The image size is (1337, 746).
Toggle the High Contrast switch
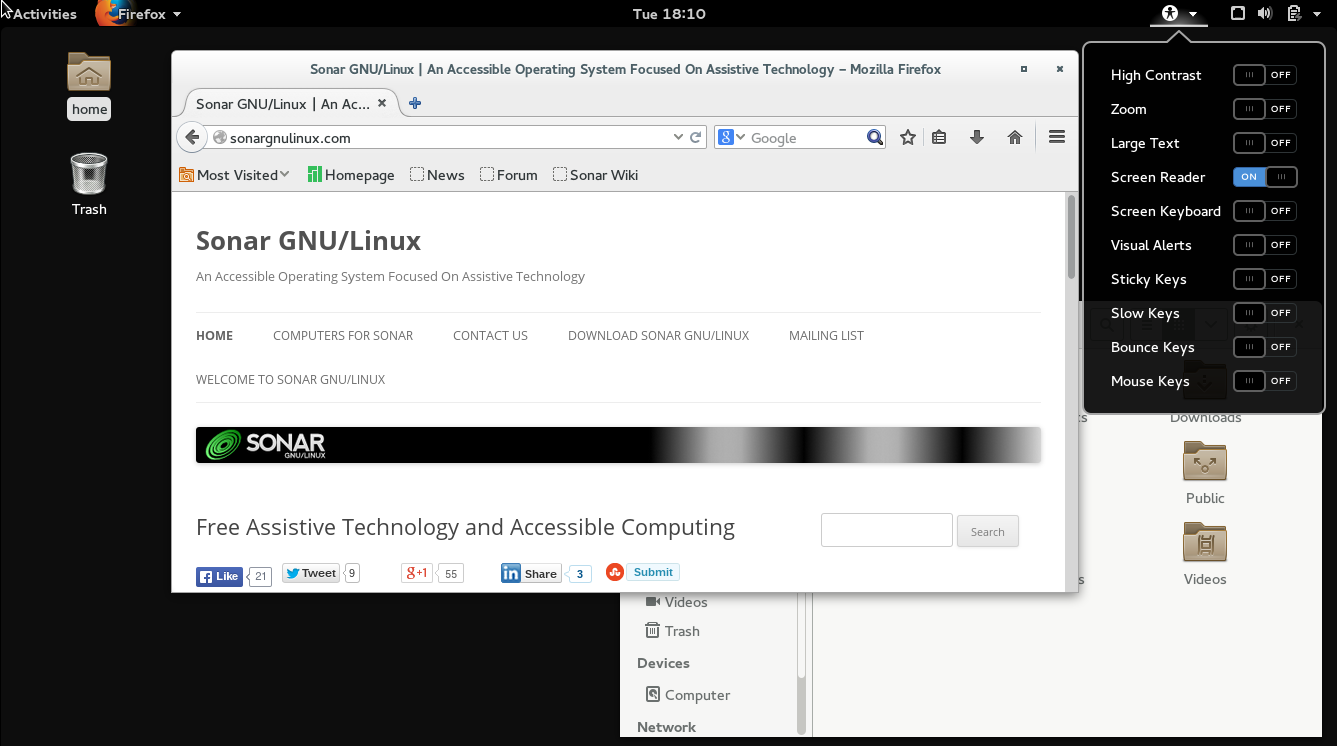[1265, 75]
